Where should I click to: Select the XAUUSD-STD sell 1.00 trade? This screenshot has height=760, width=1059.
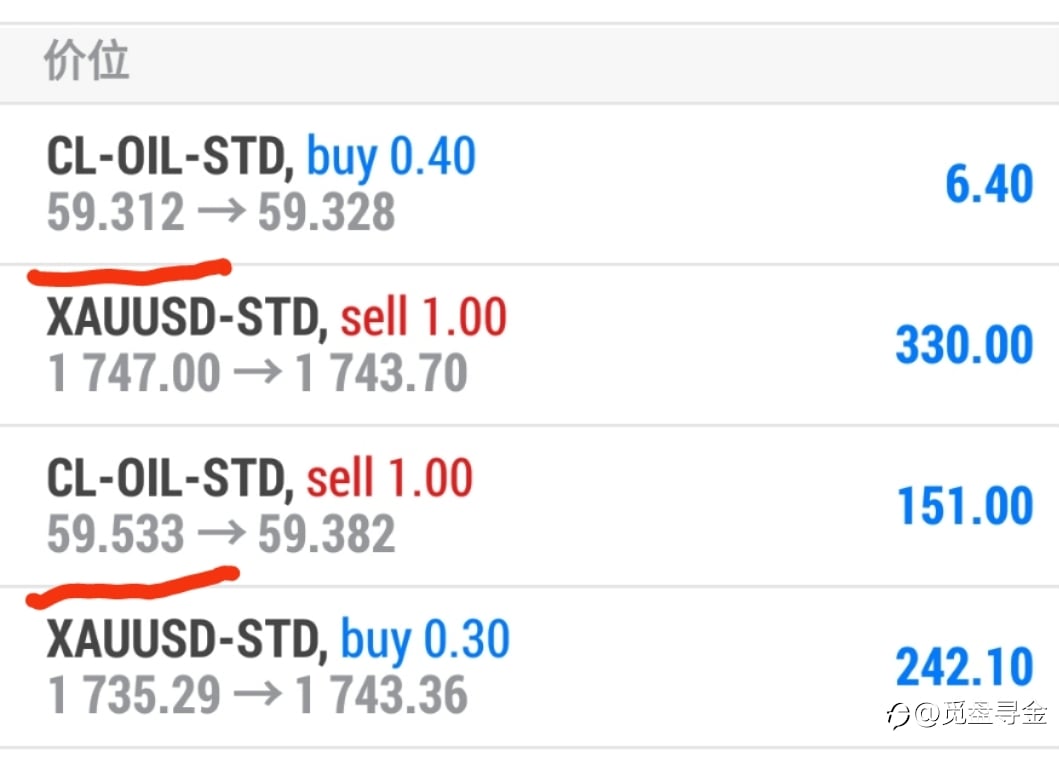(x=530, y=345)
